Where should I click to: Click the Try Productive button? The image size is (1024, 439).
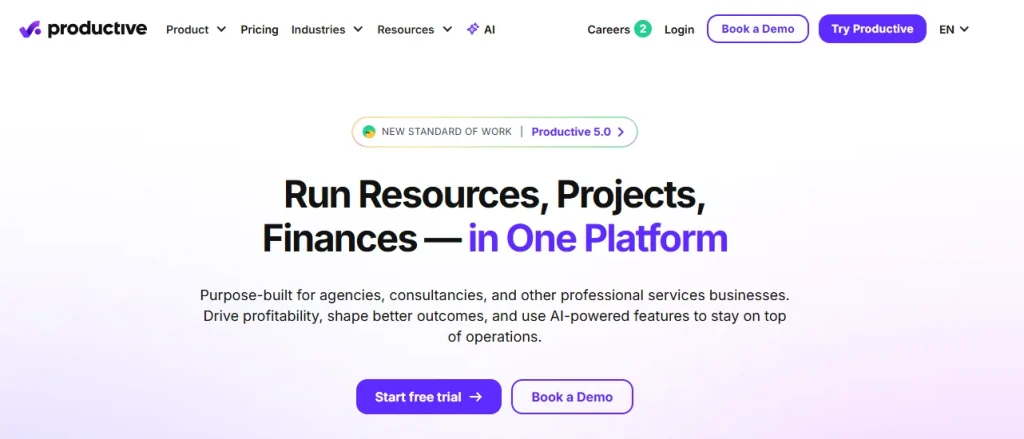click(872, 29)
